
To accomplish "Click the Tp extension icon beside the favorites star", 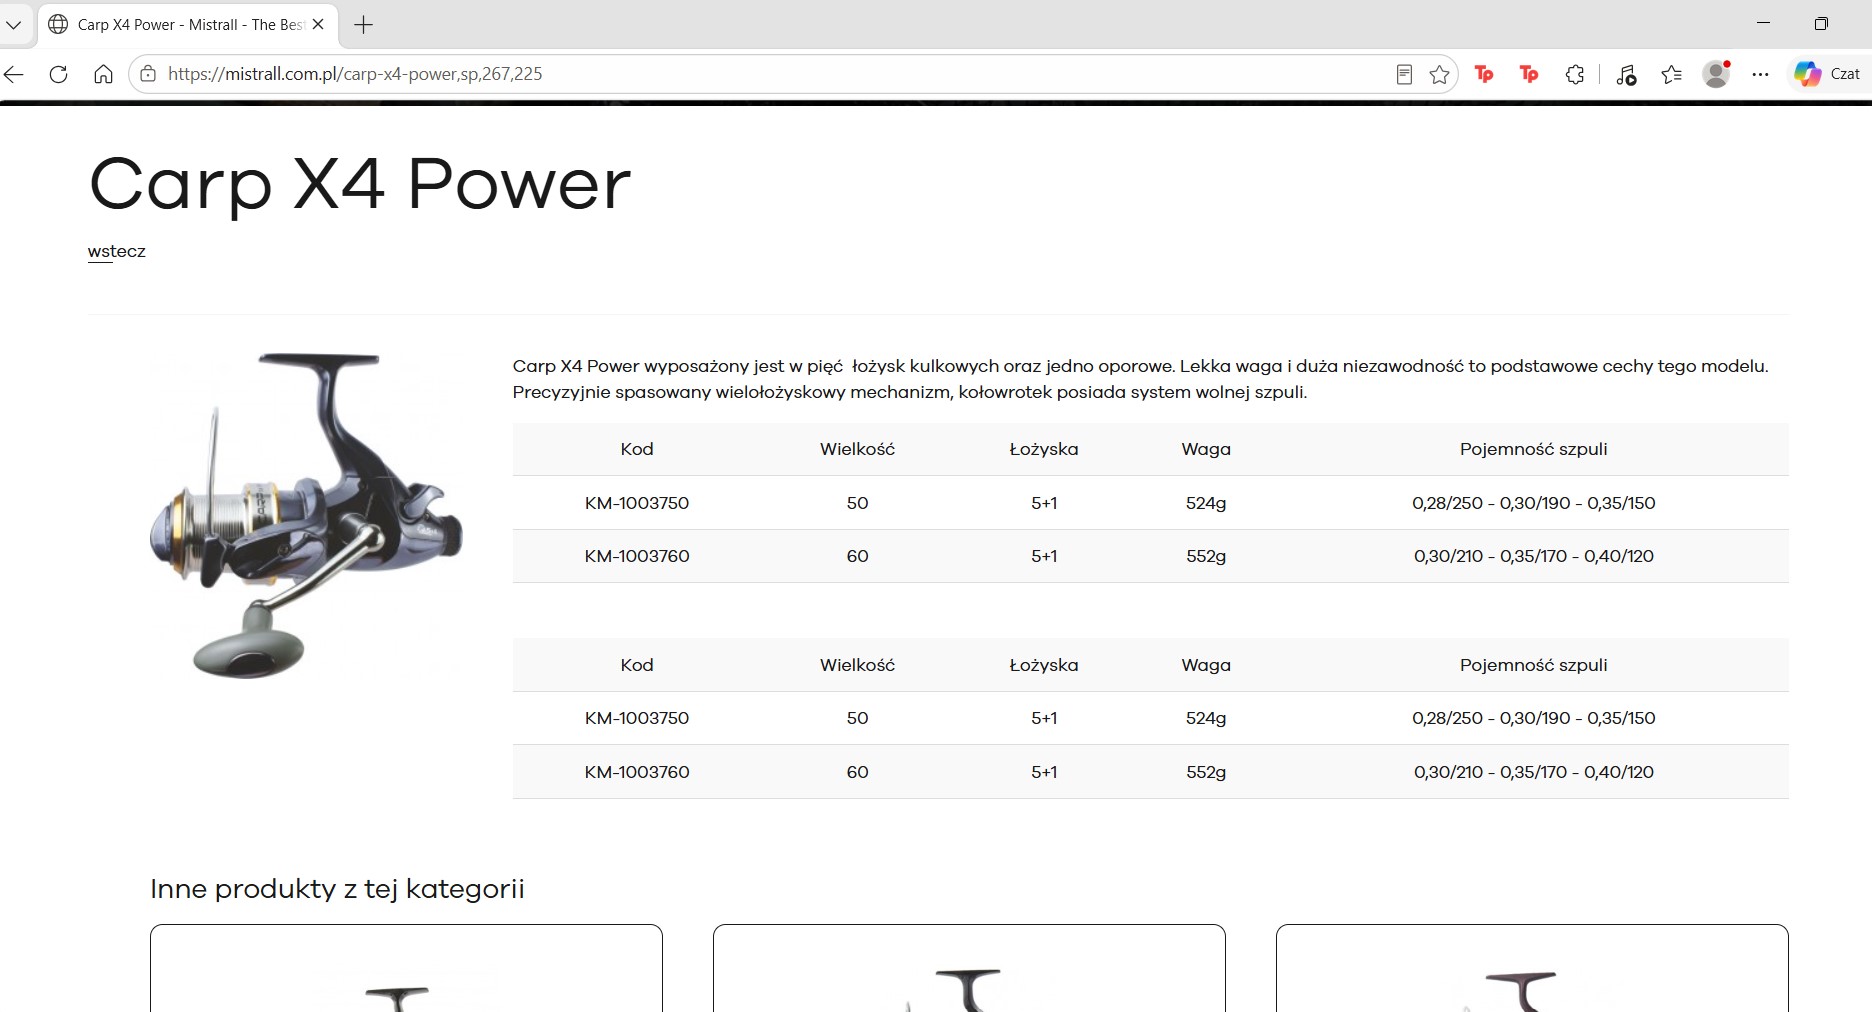I will click(x=1484, y=74).
